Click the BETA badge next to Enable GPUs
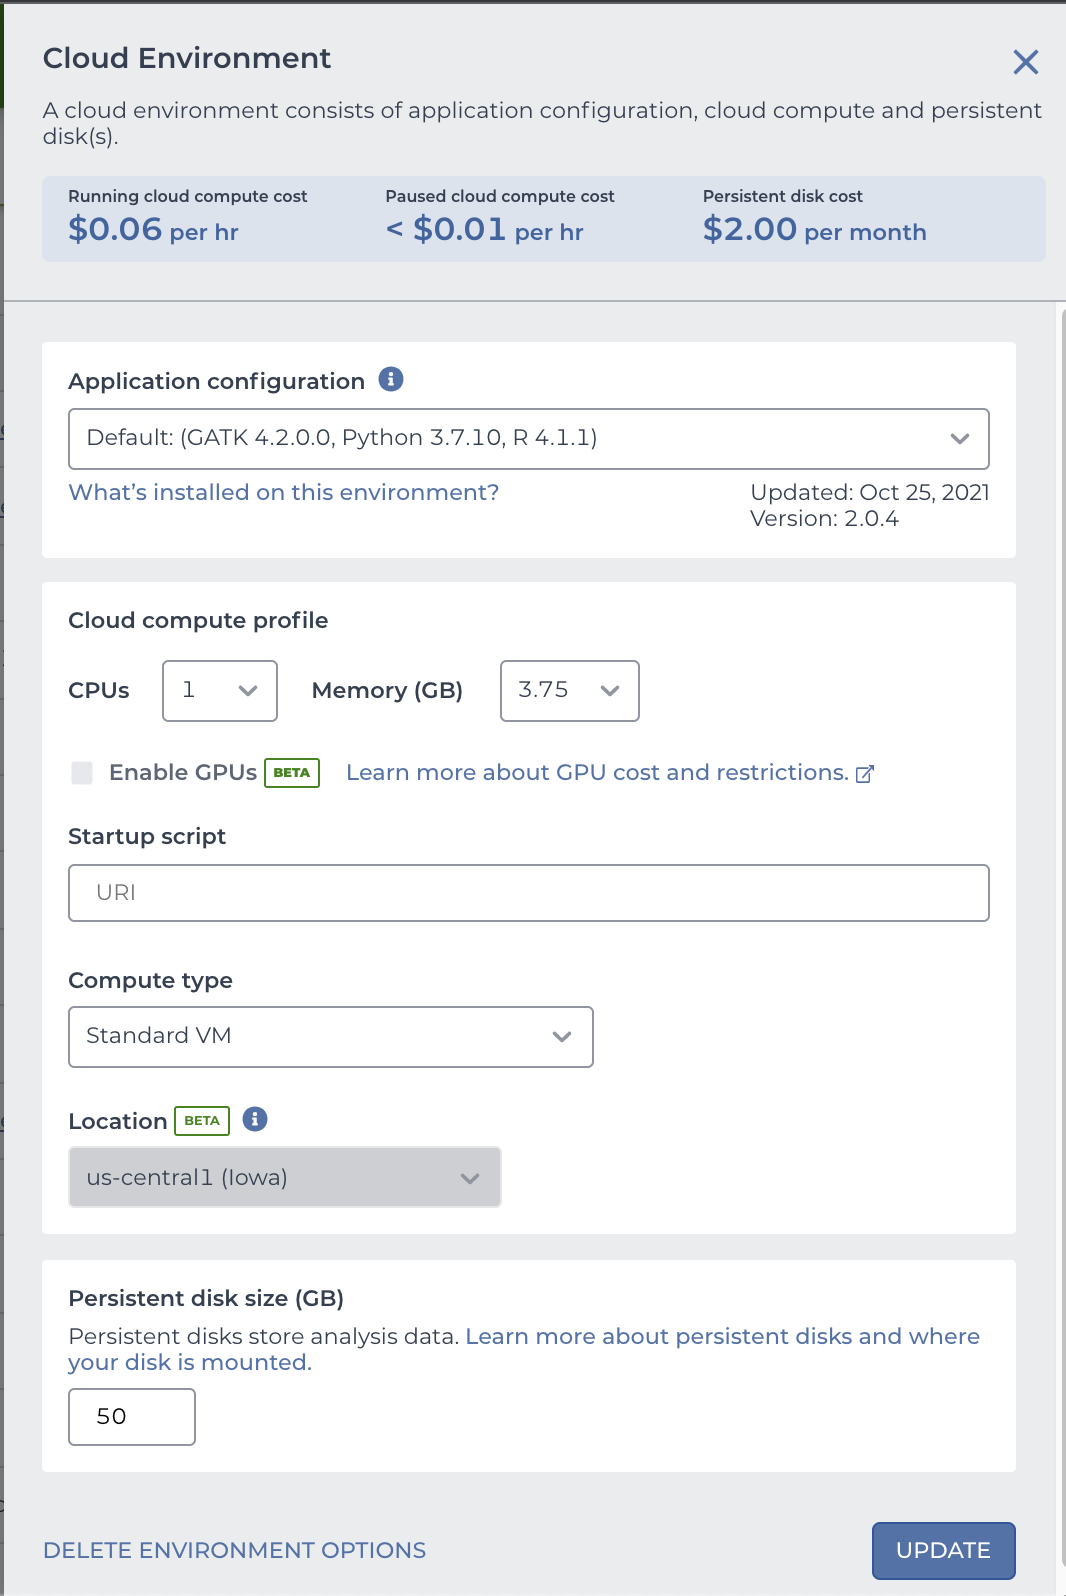 292,773
